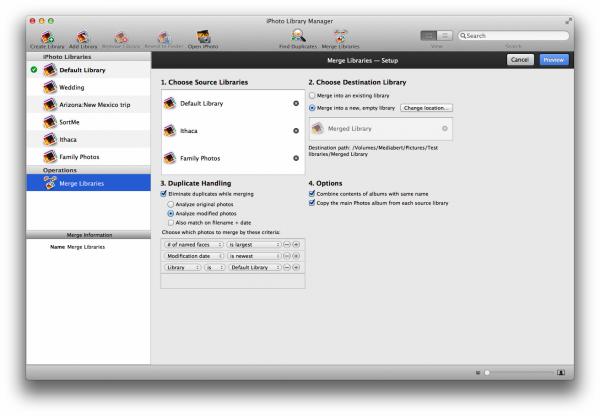
Task: Toggle Copy the main Photos album option
Action: coord(312,203)
